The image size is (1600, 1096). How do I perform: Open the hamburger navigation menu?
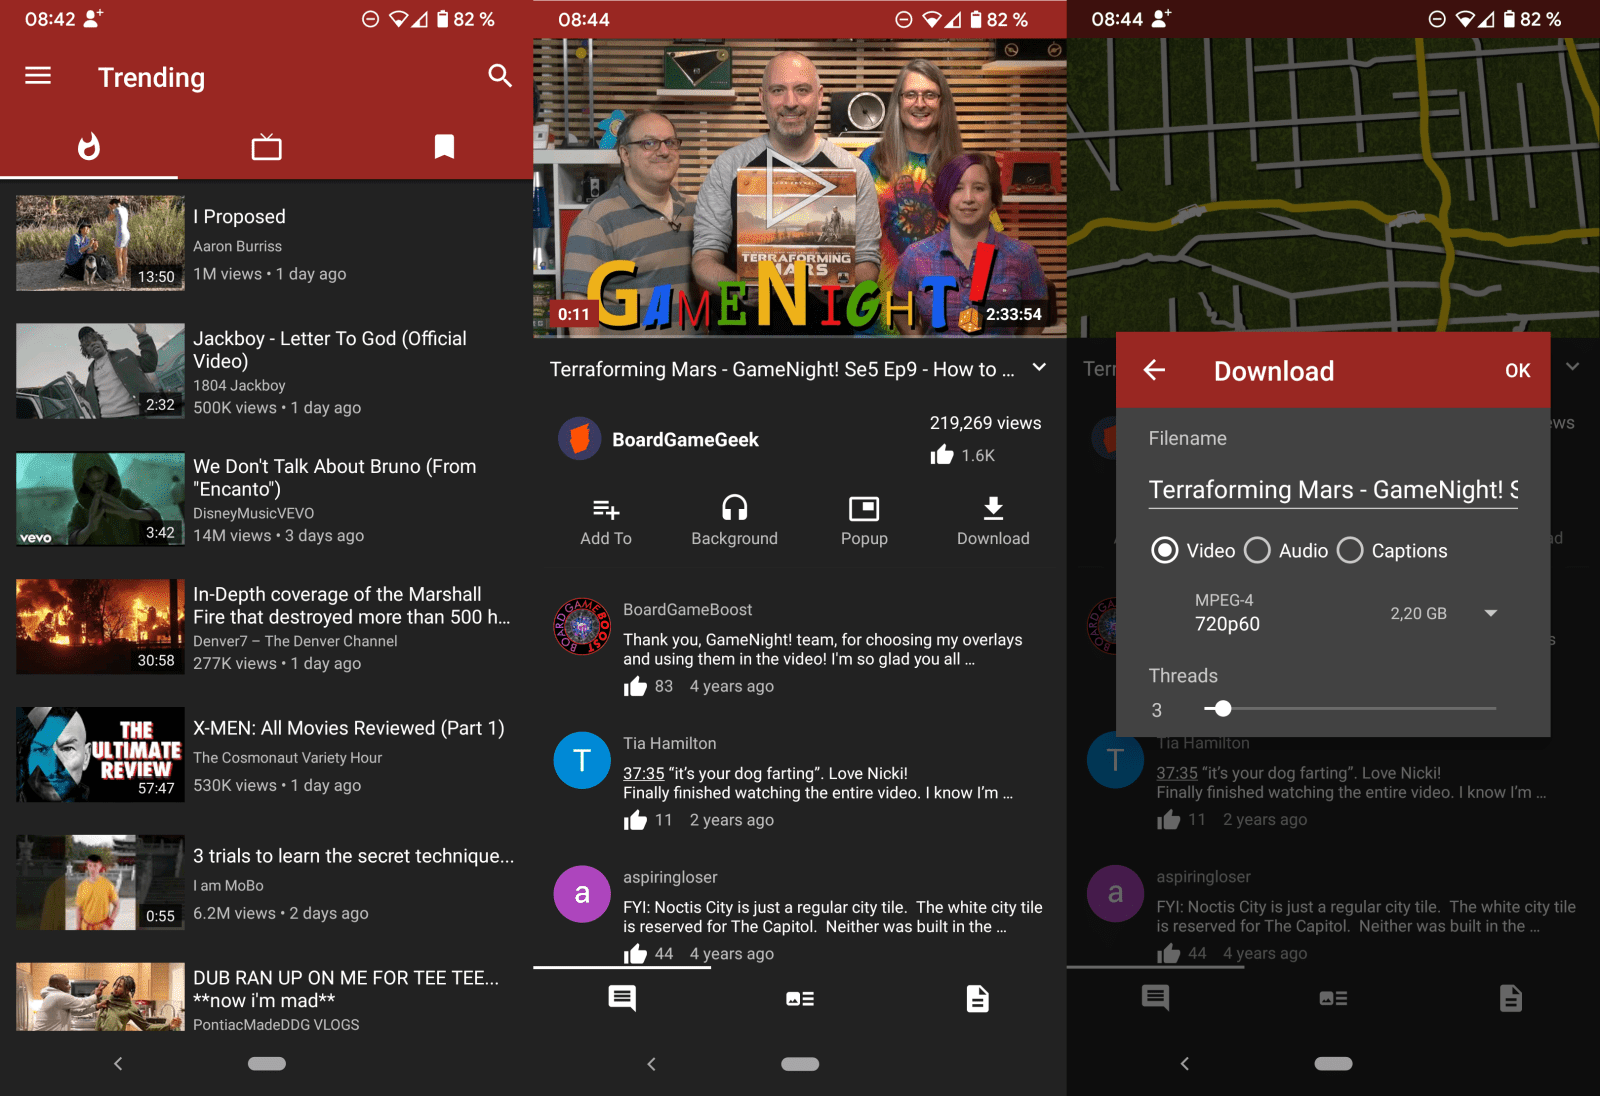38,76
